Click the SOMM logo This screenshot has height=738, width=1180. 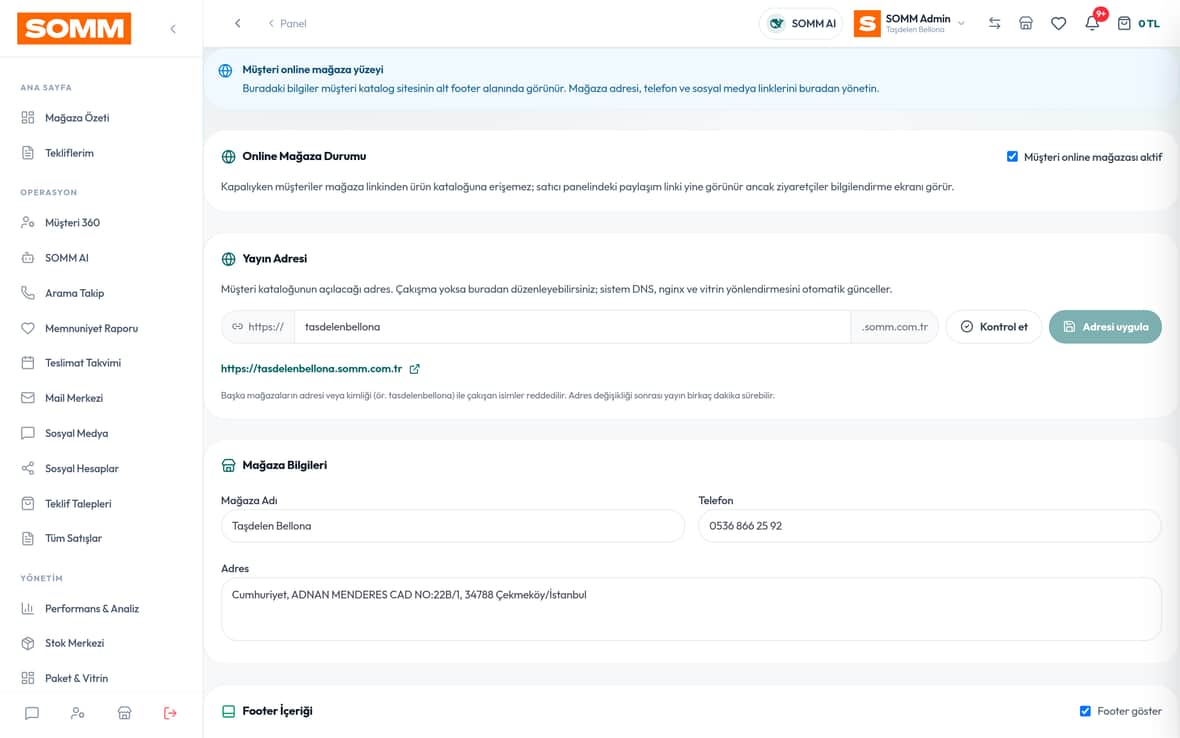tap(74, 29)
